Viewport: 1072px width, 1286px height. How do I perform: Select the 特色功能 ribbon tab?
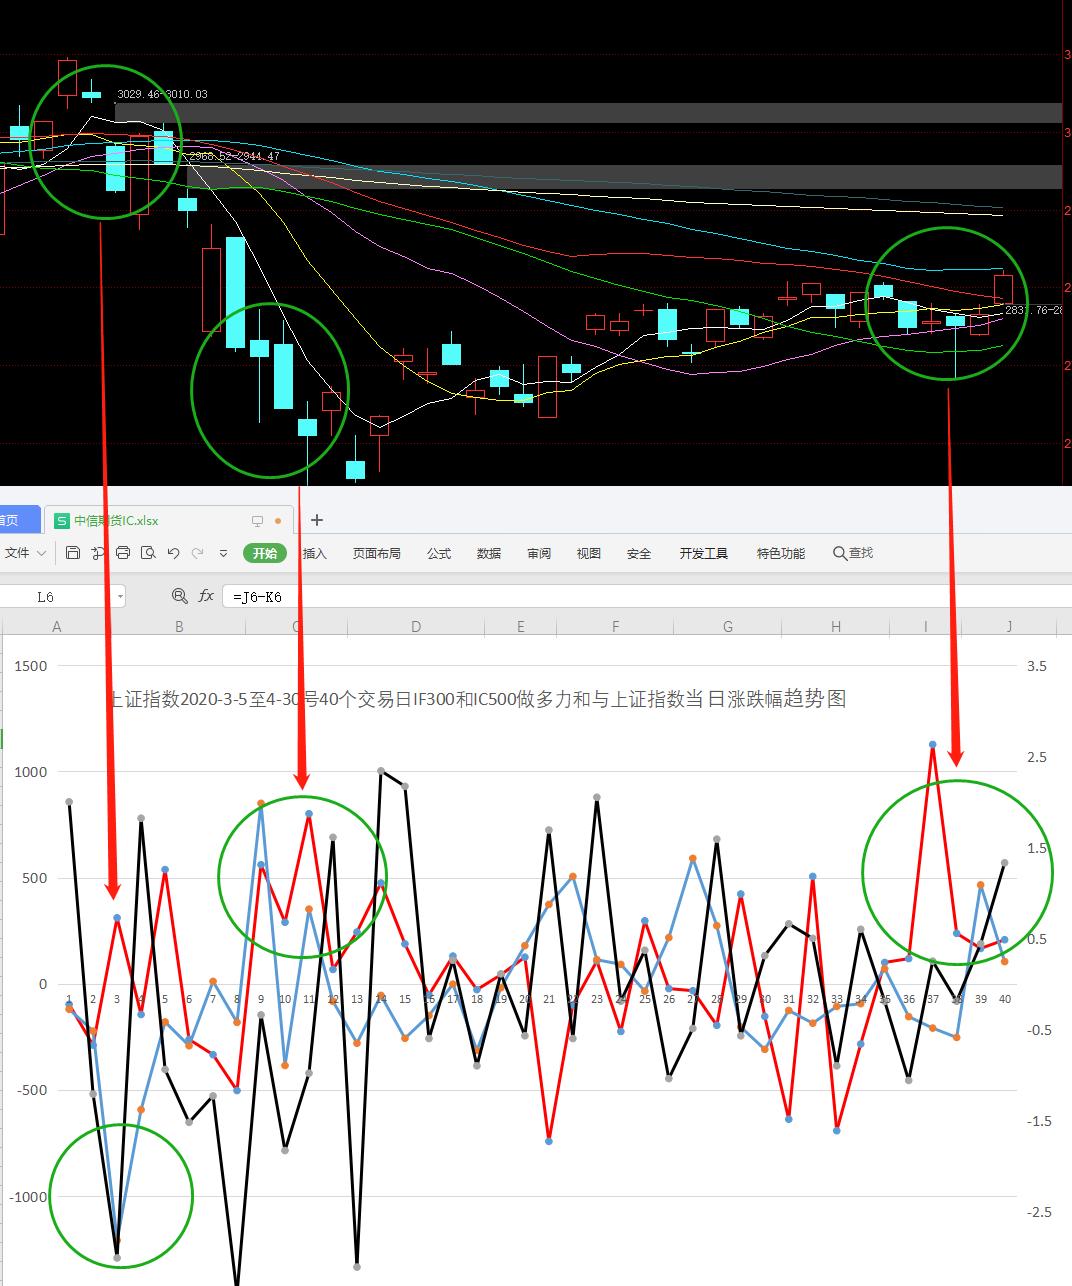pyautogui.click(x=781, y=553)
